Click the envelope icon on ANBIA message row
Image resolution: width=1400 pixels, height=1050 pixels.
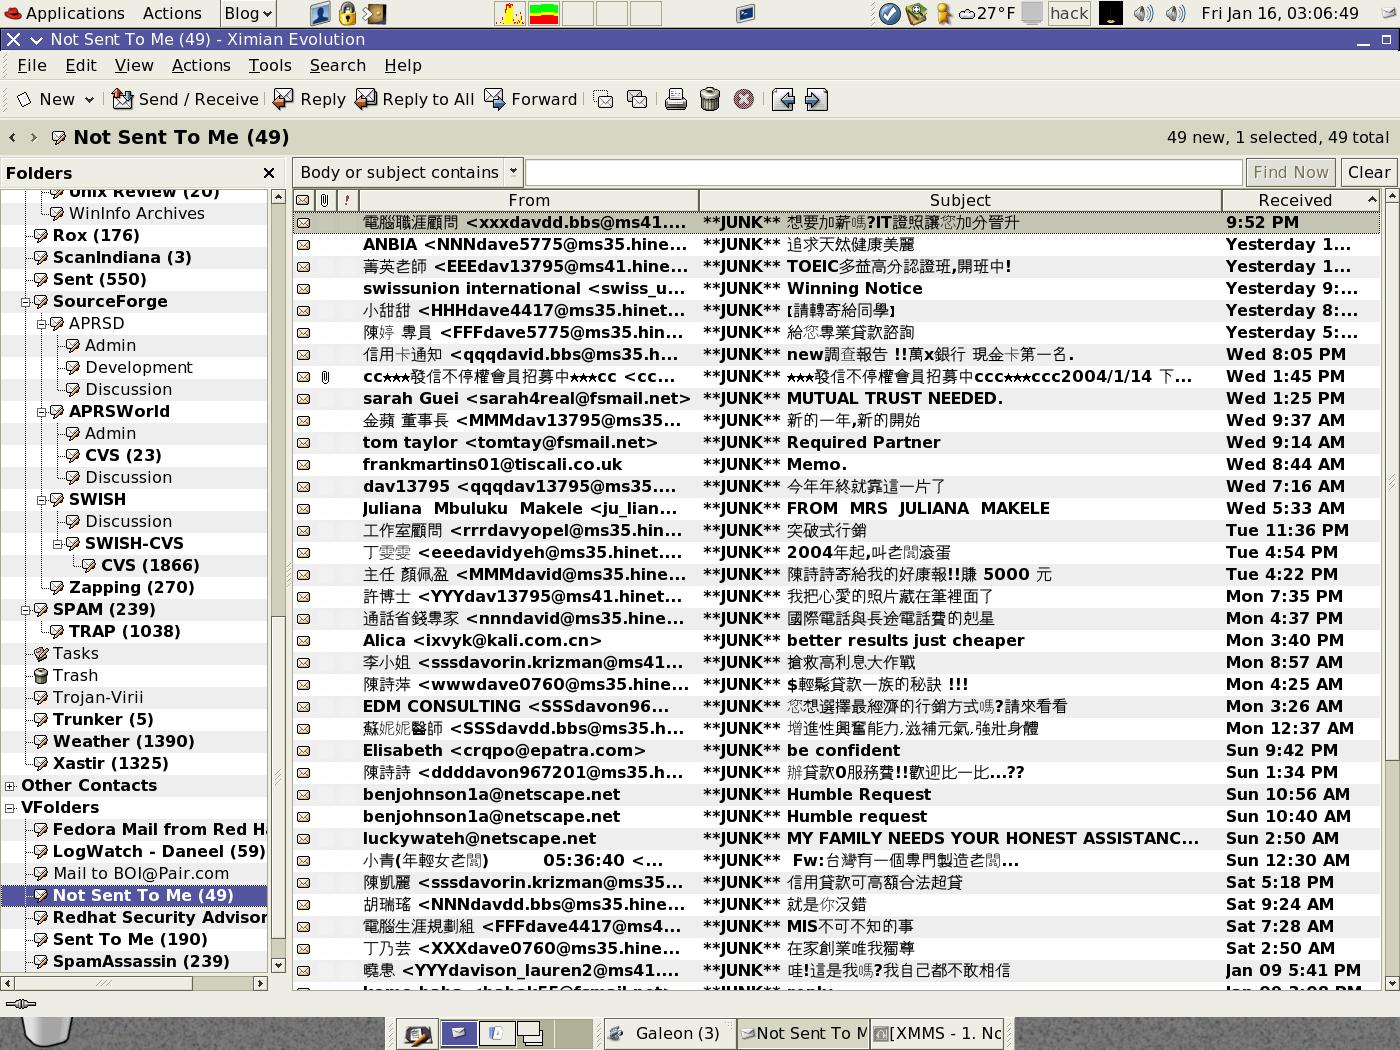point(303,244)
